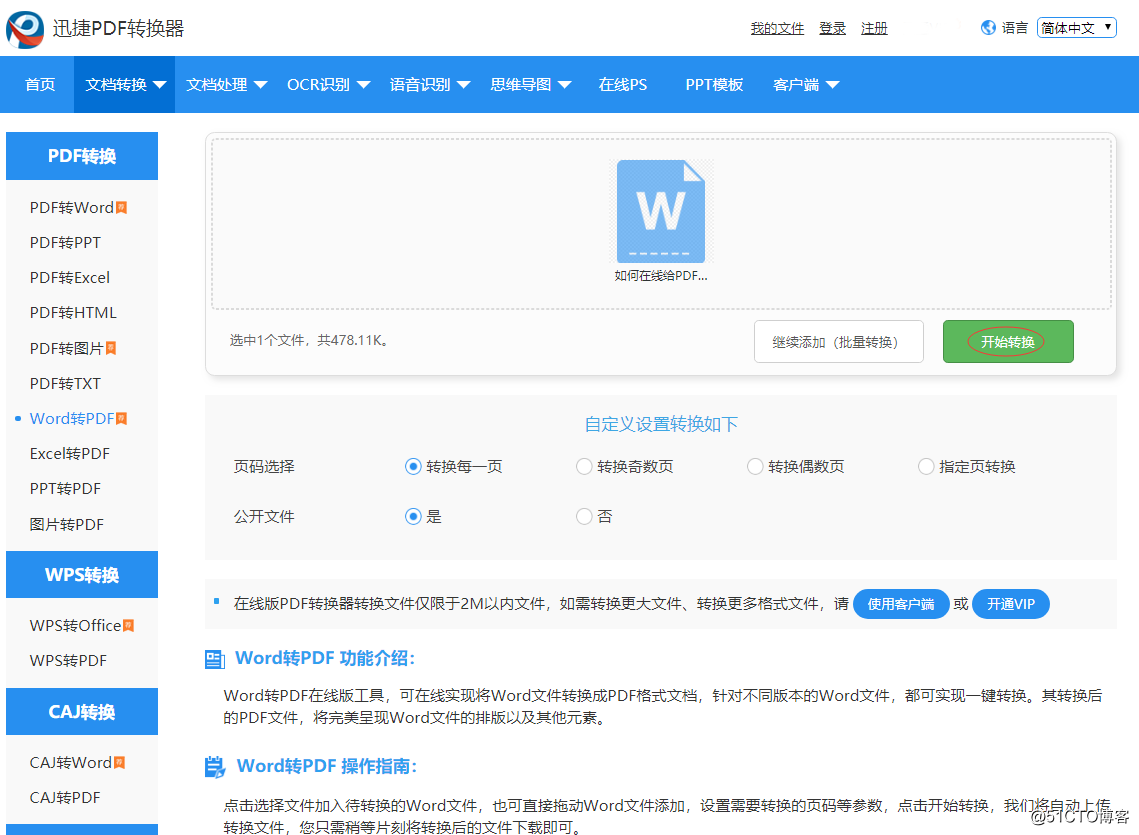Click the PDF转换 sidebar header
Screen dimensions: 1139x835
(82, 156)
